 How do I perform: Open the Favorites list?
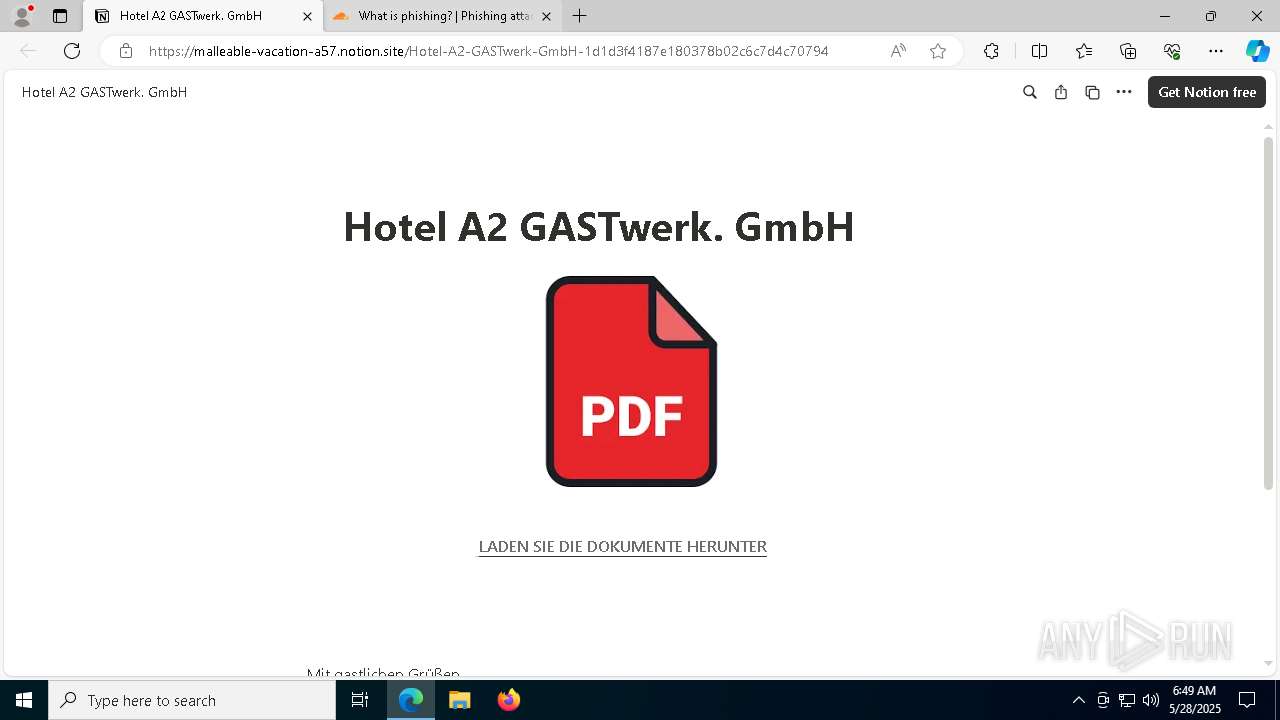(1084, 51)
